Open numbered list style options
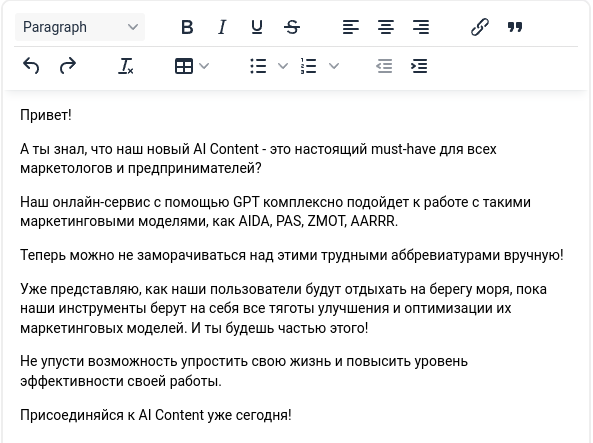 pos(334,66)
